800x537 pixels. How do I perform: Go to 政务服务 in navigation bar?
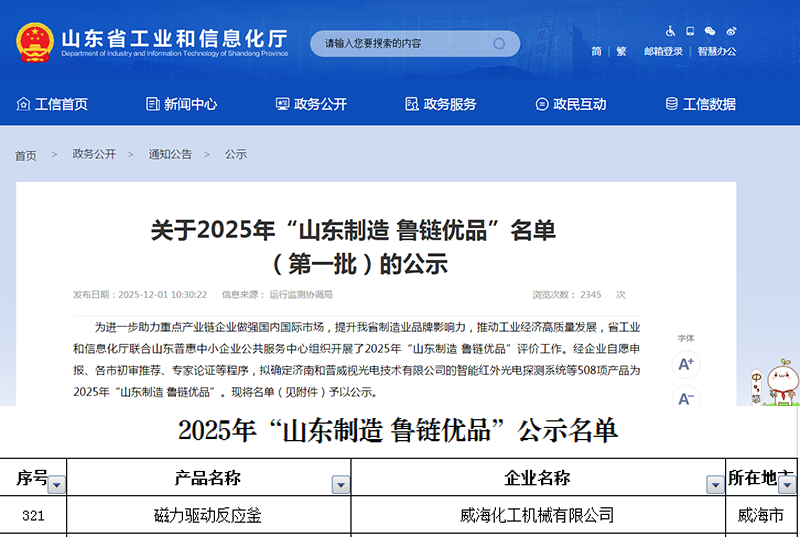click(440, 104)
